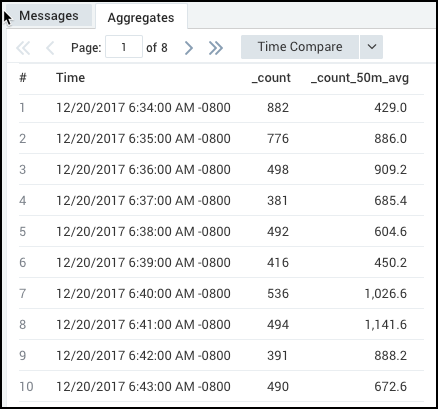Image resolution: width=438 pixels, height=409 pixels.
Task: Jump to last page double arrow
Action: point(216,48)
